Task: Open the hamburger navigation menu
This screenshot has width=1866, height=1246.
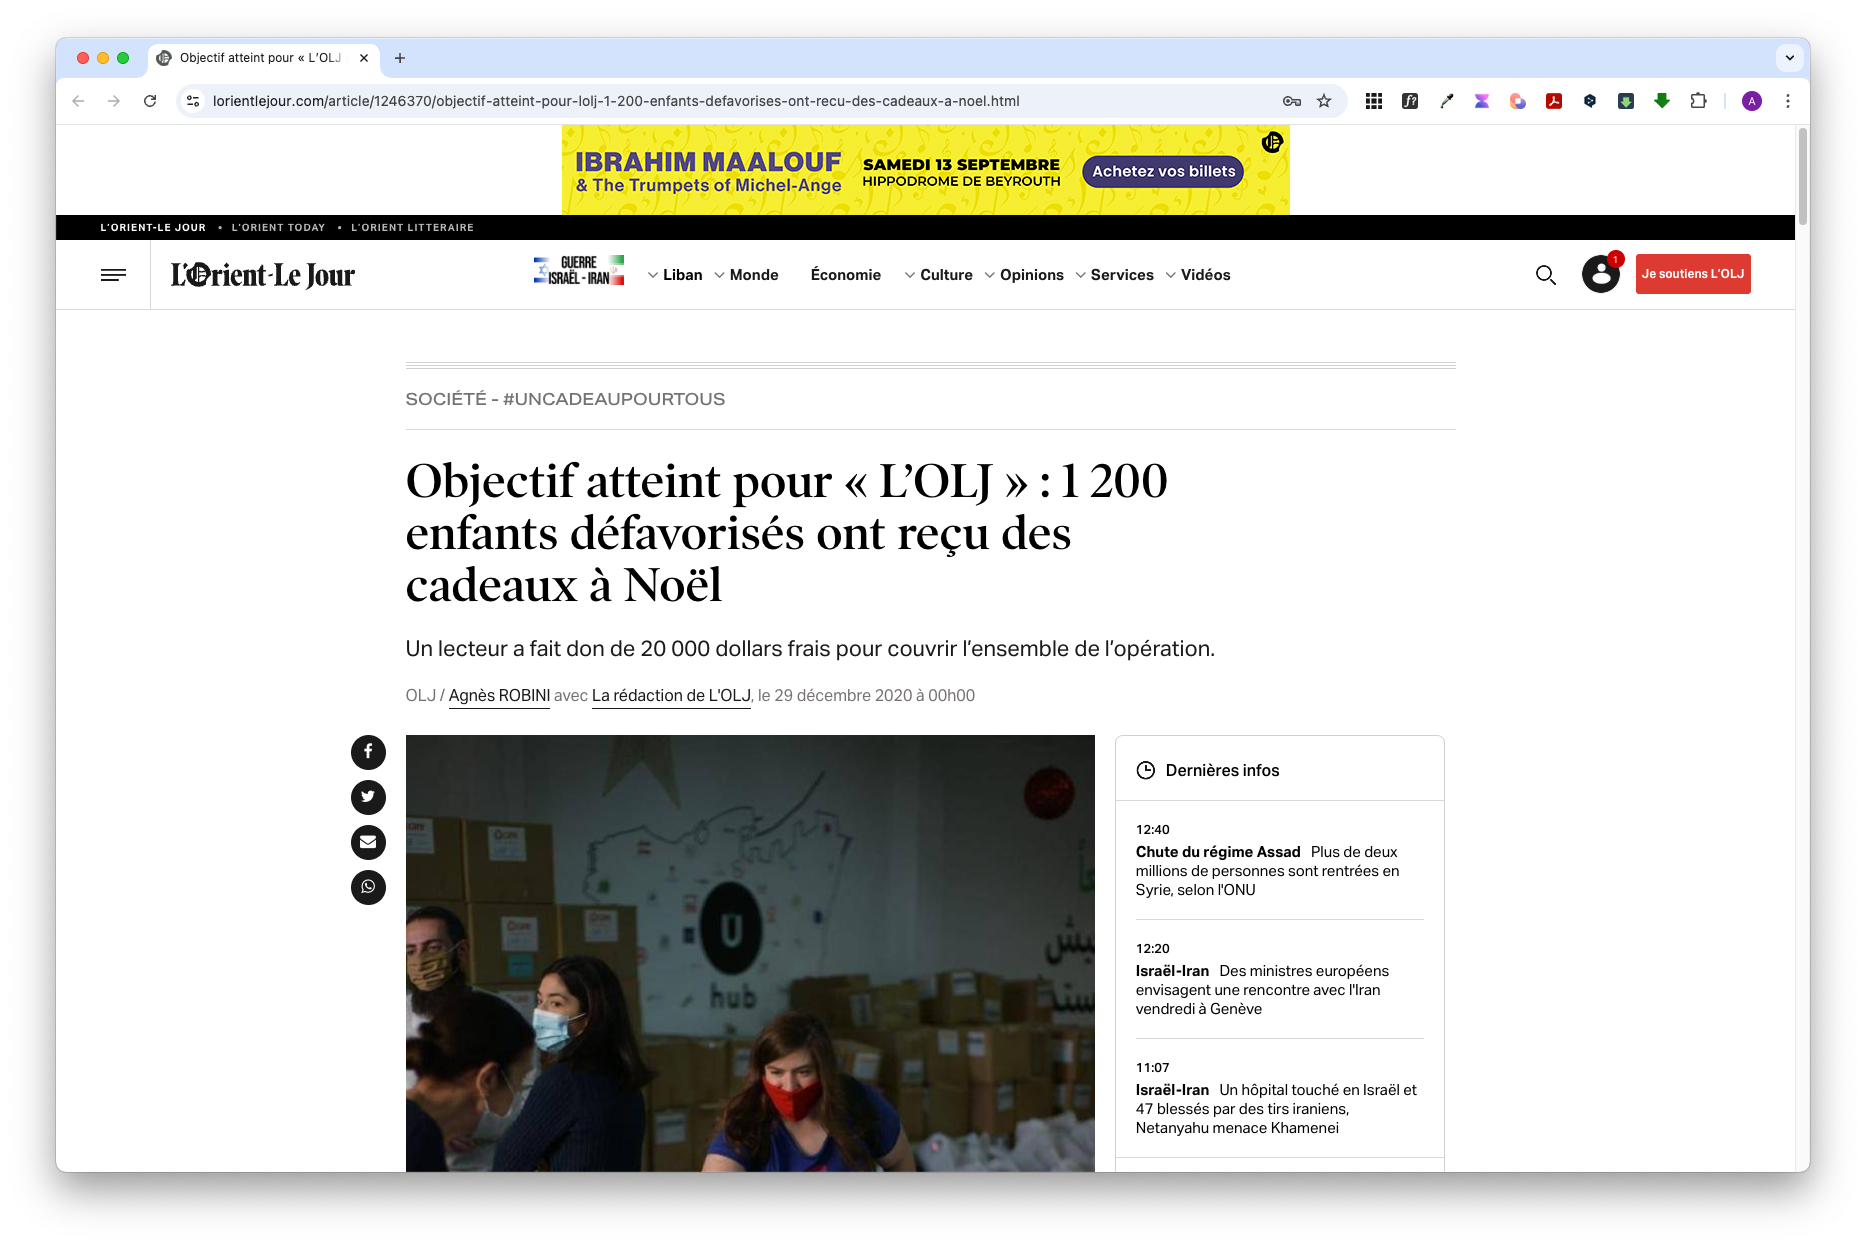Action: (113, 274)
